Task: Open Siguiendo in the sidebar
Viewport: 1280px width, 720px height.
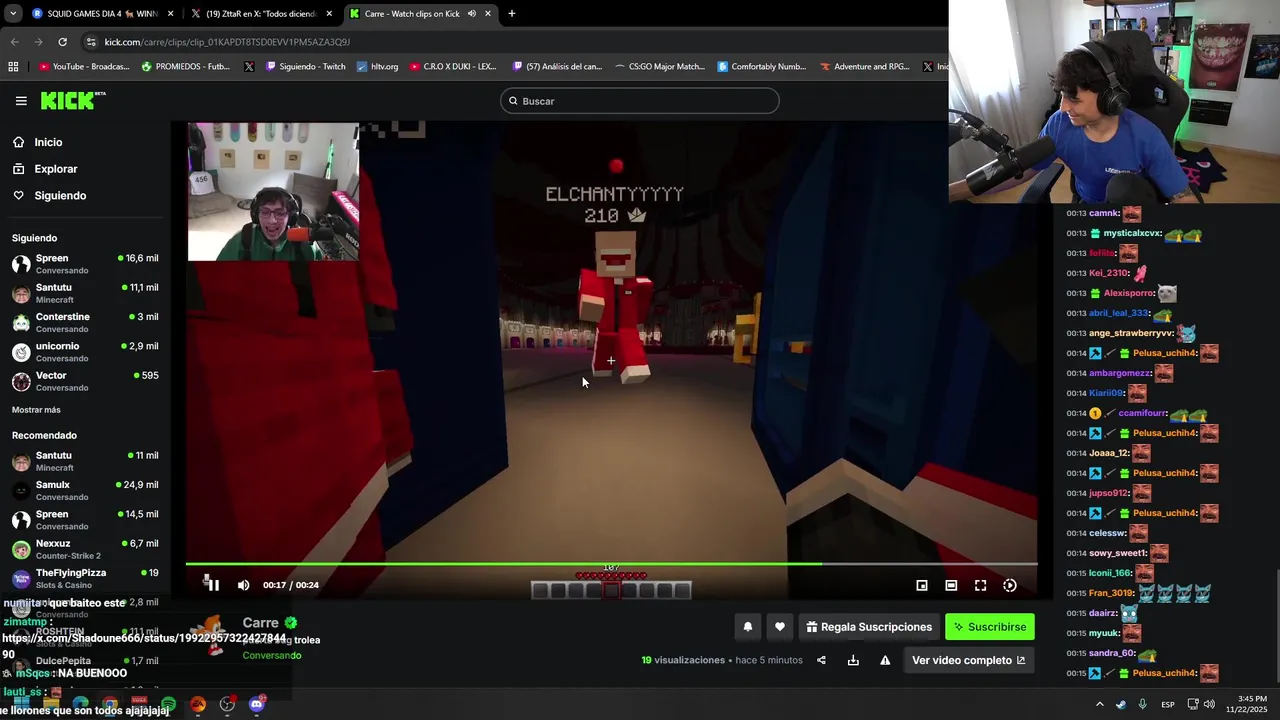Action: click(x=60, y=195)
